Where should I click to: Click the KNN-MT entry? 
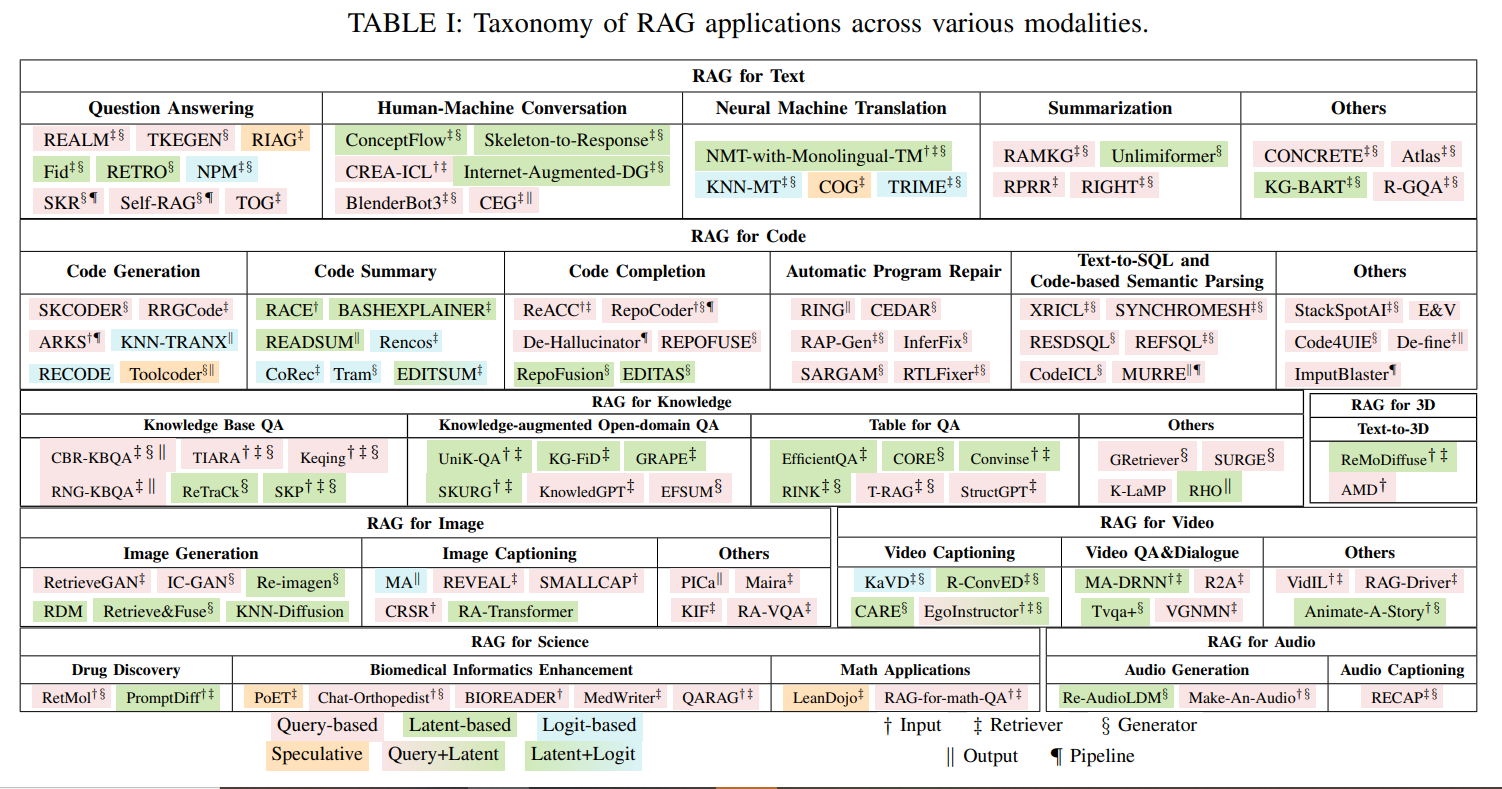(750, 186)
